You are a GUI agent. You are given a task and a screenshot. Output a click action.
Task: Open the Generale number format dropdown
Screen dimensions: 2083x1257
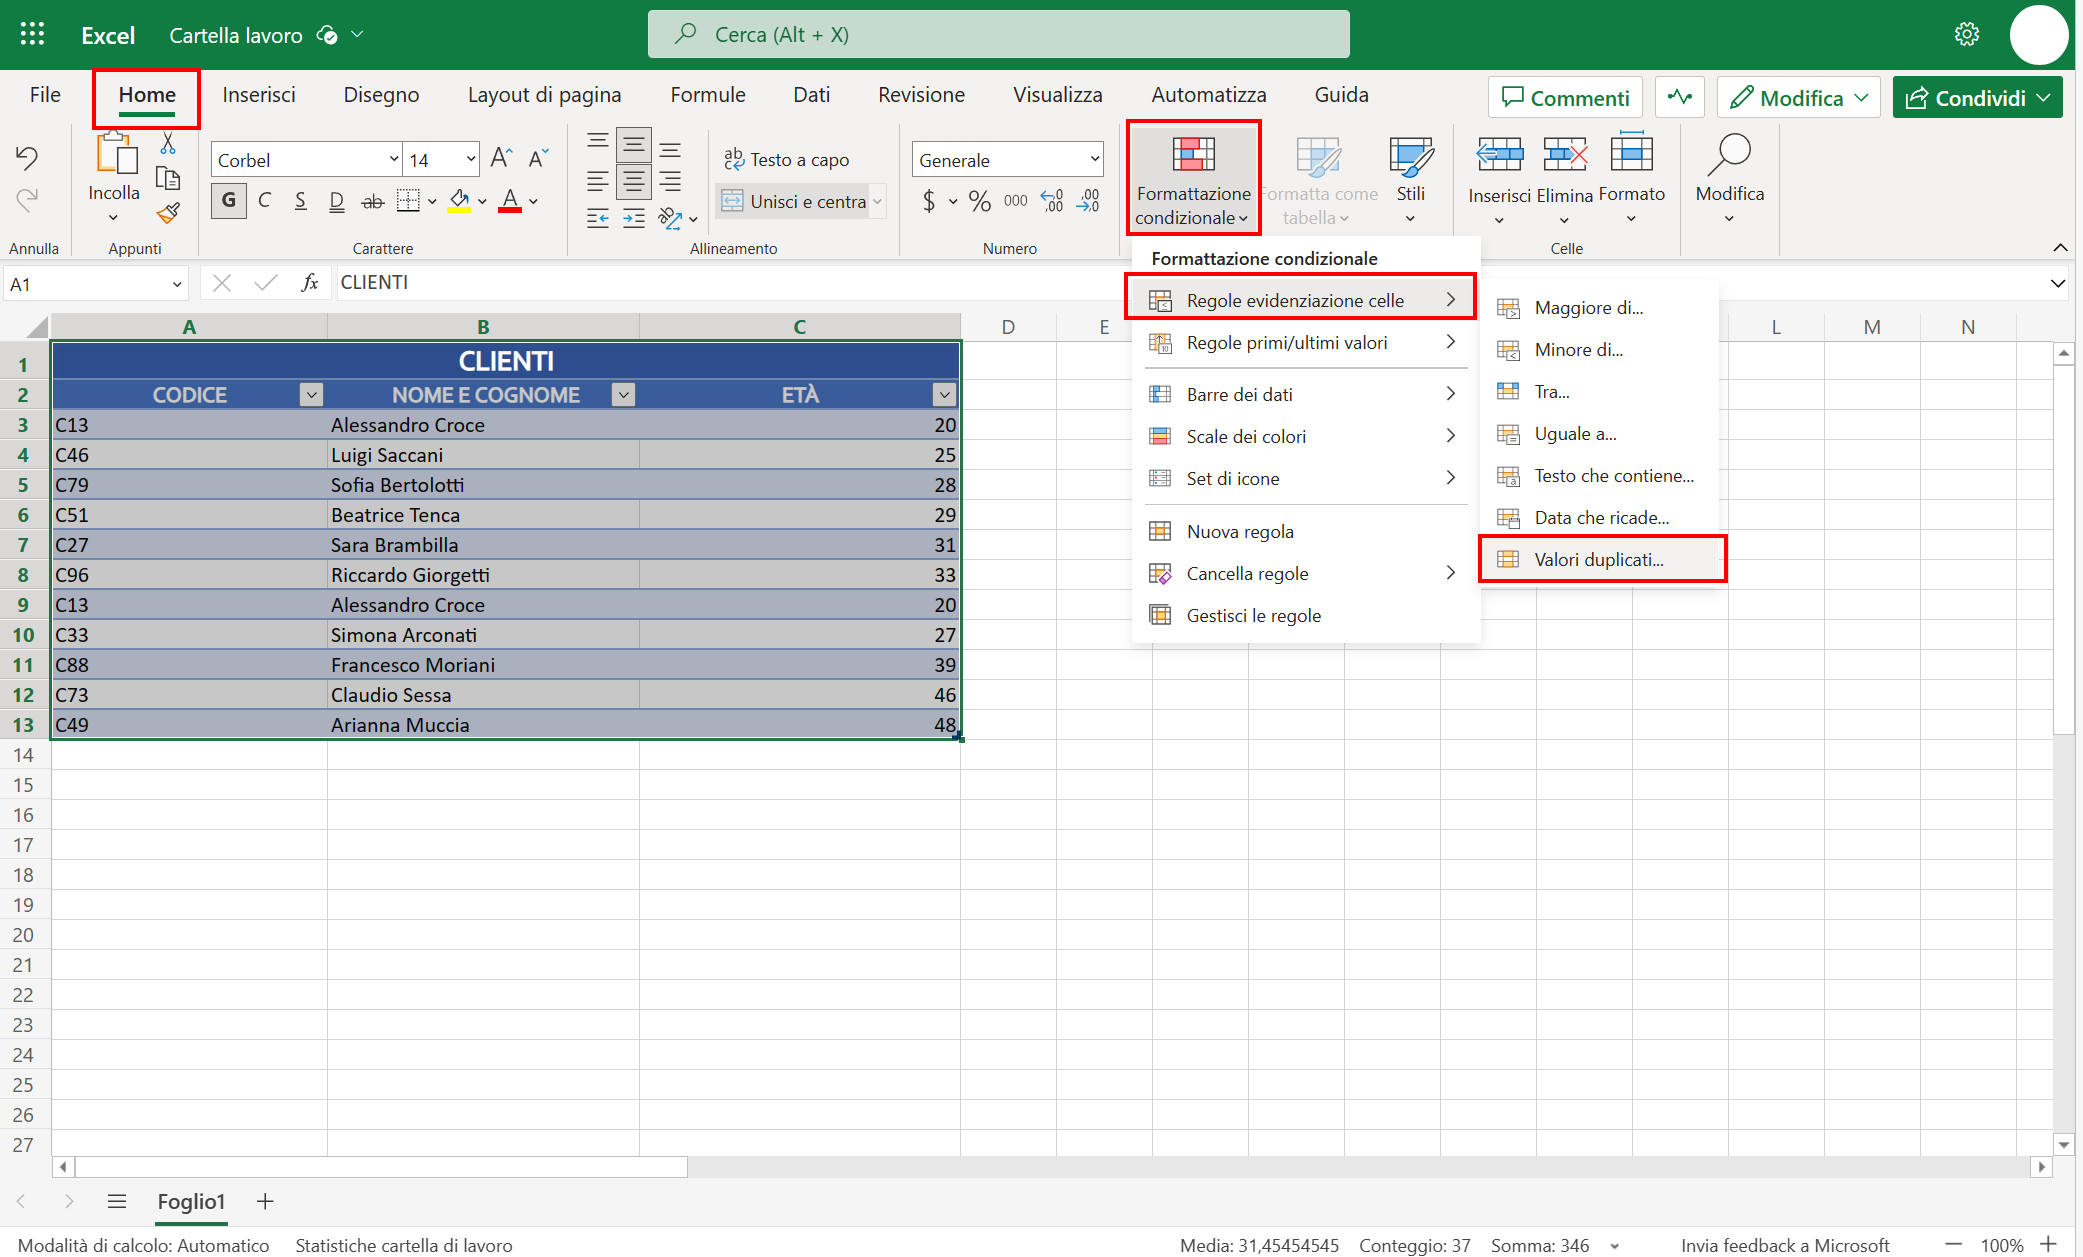click(x=1091, y=159)
